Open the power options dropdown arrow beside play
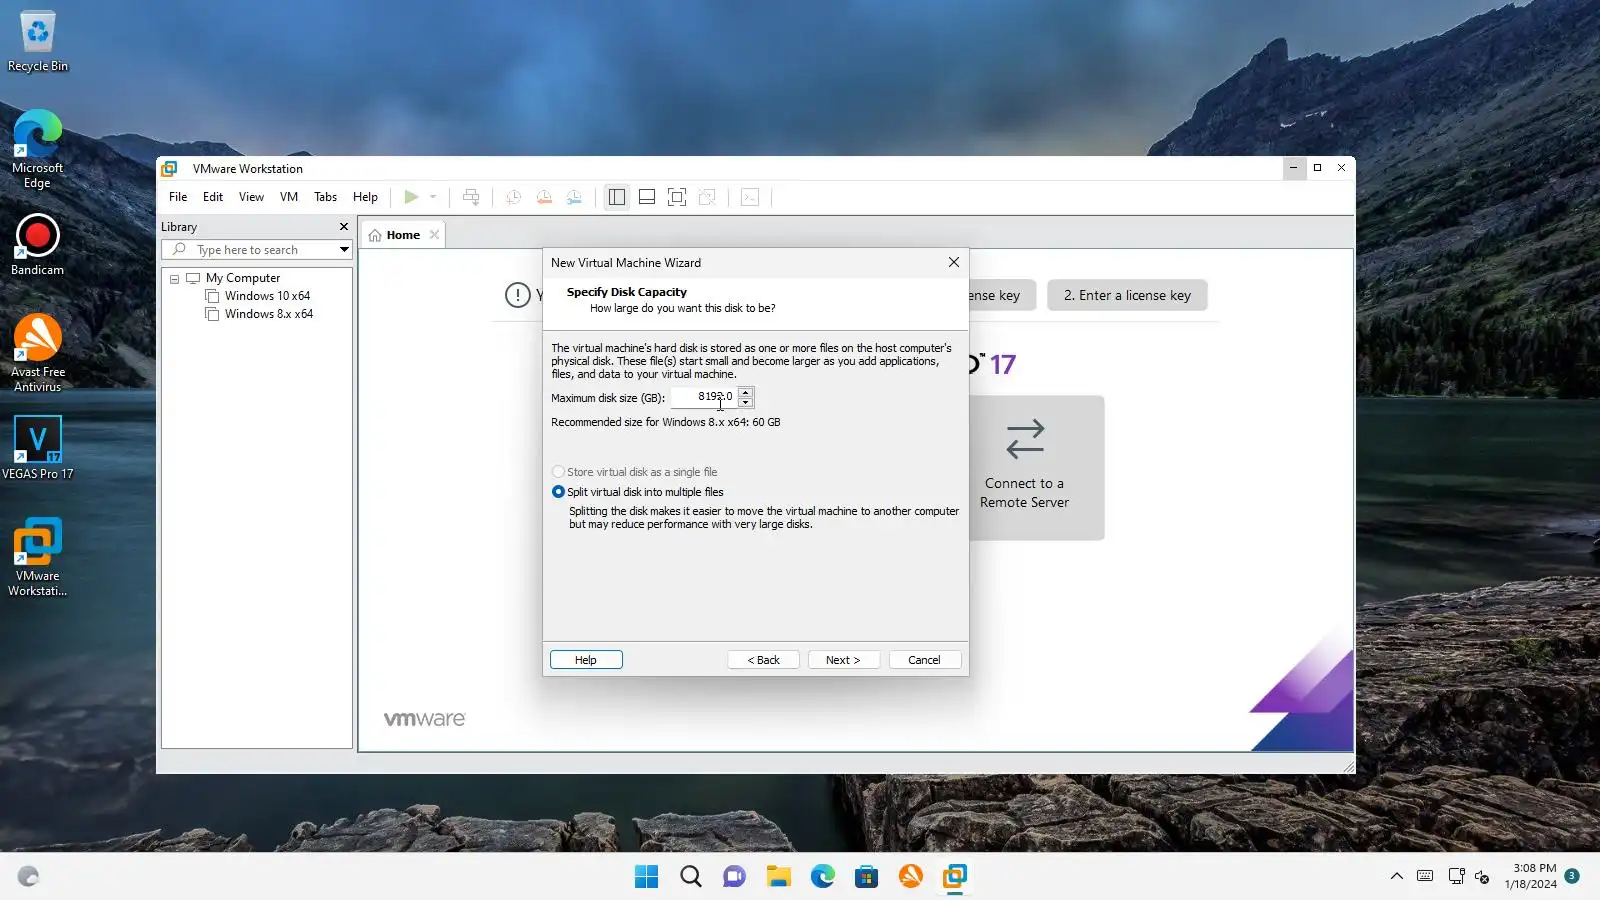The height and width of the screenshot is (900, 1600). [x=433, y=197]
